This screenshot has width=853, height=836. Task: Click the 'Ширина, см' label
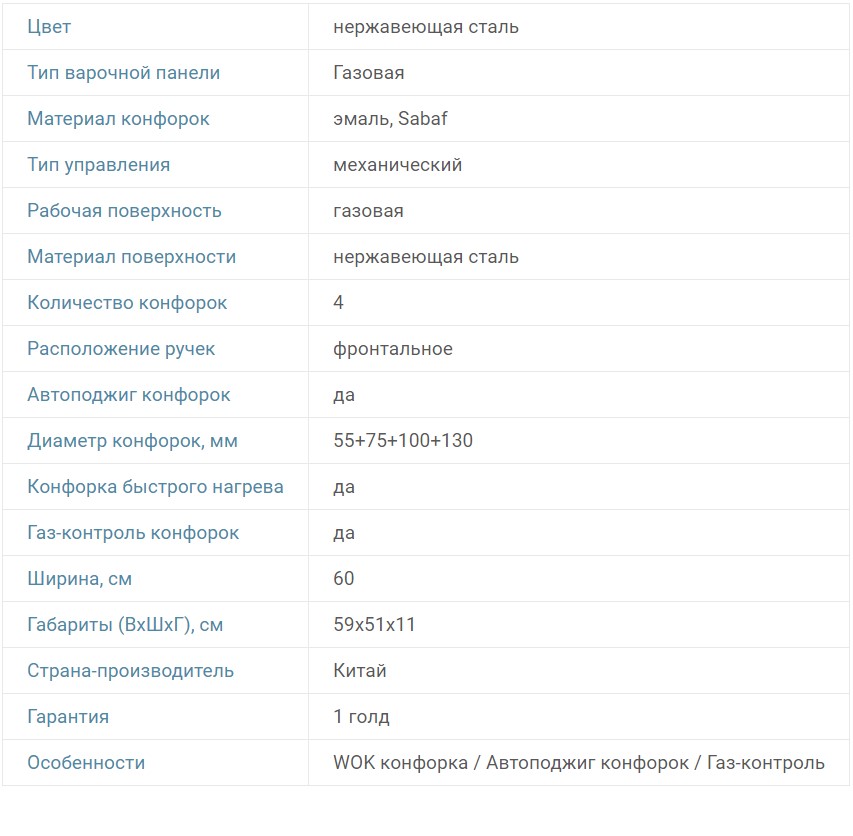79,579
